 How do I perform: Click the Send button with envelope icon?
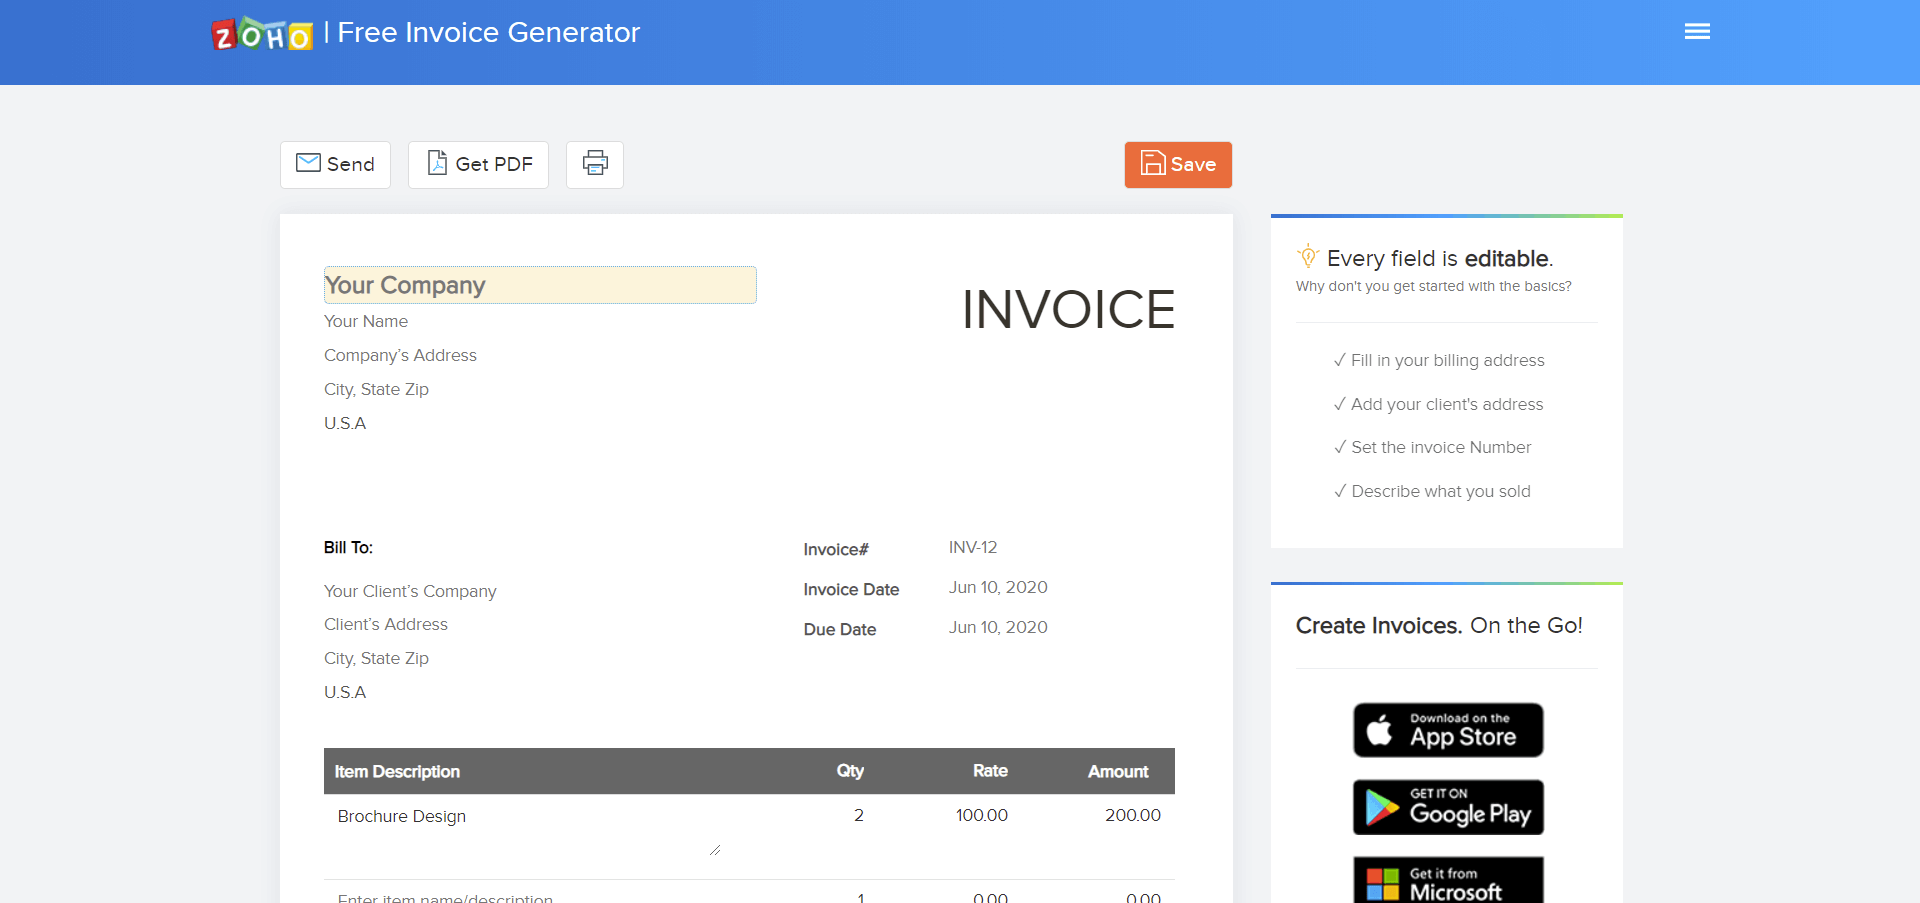pos(335,164)
